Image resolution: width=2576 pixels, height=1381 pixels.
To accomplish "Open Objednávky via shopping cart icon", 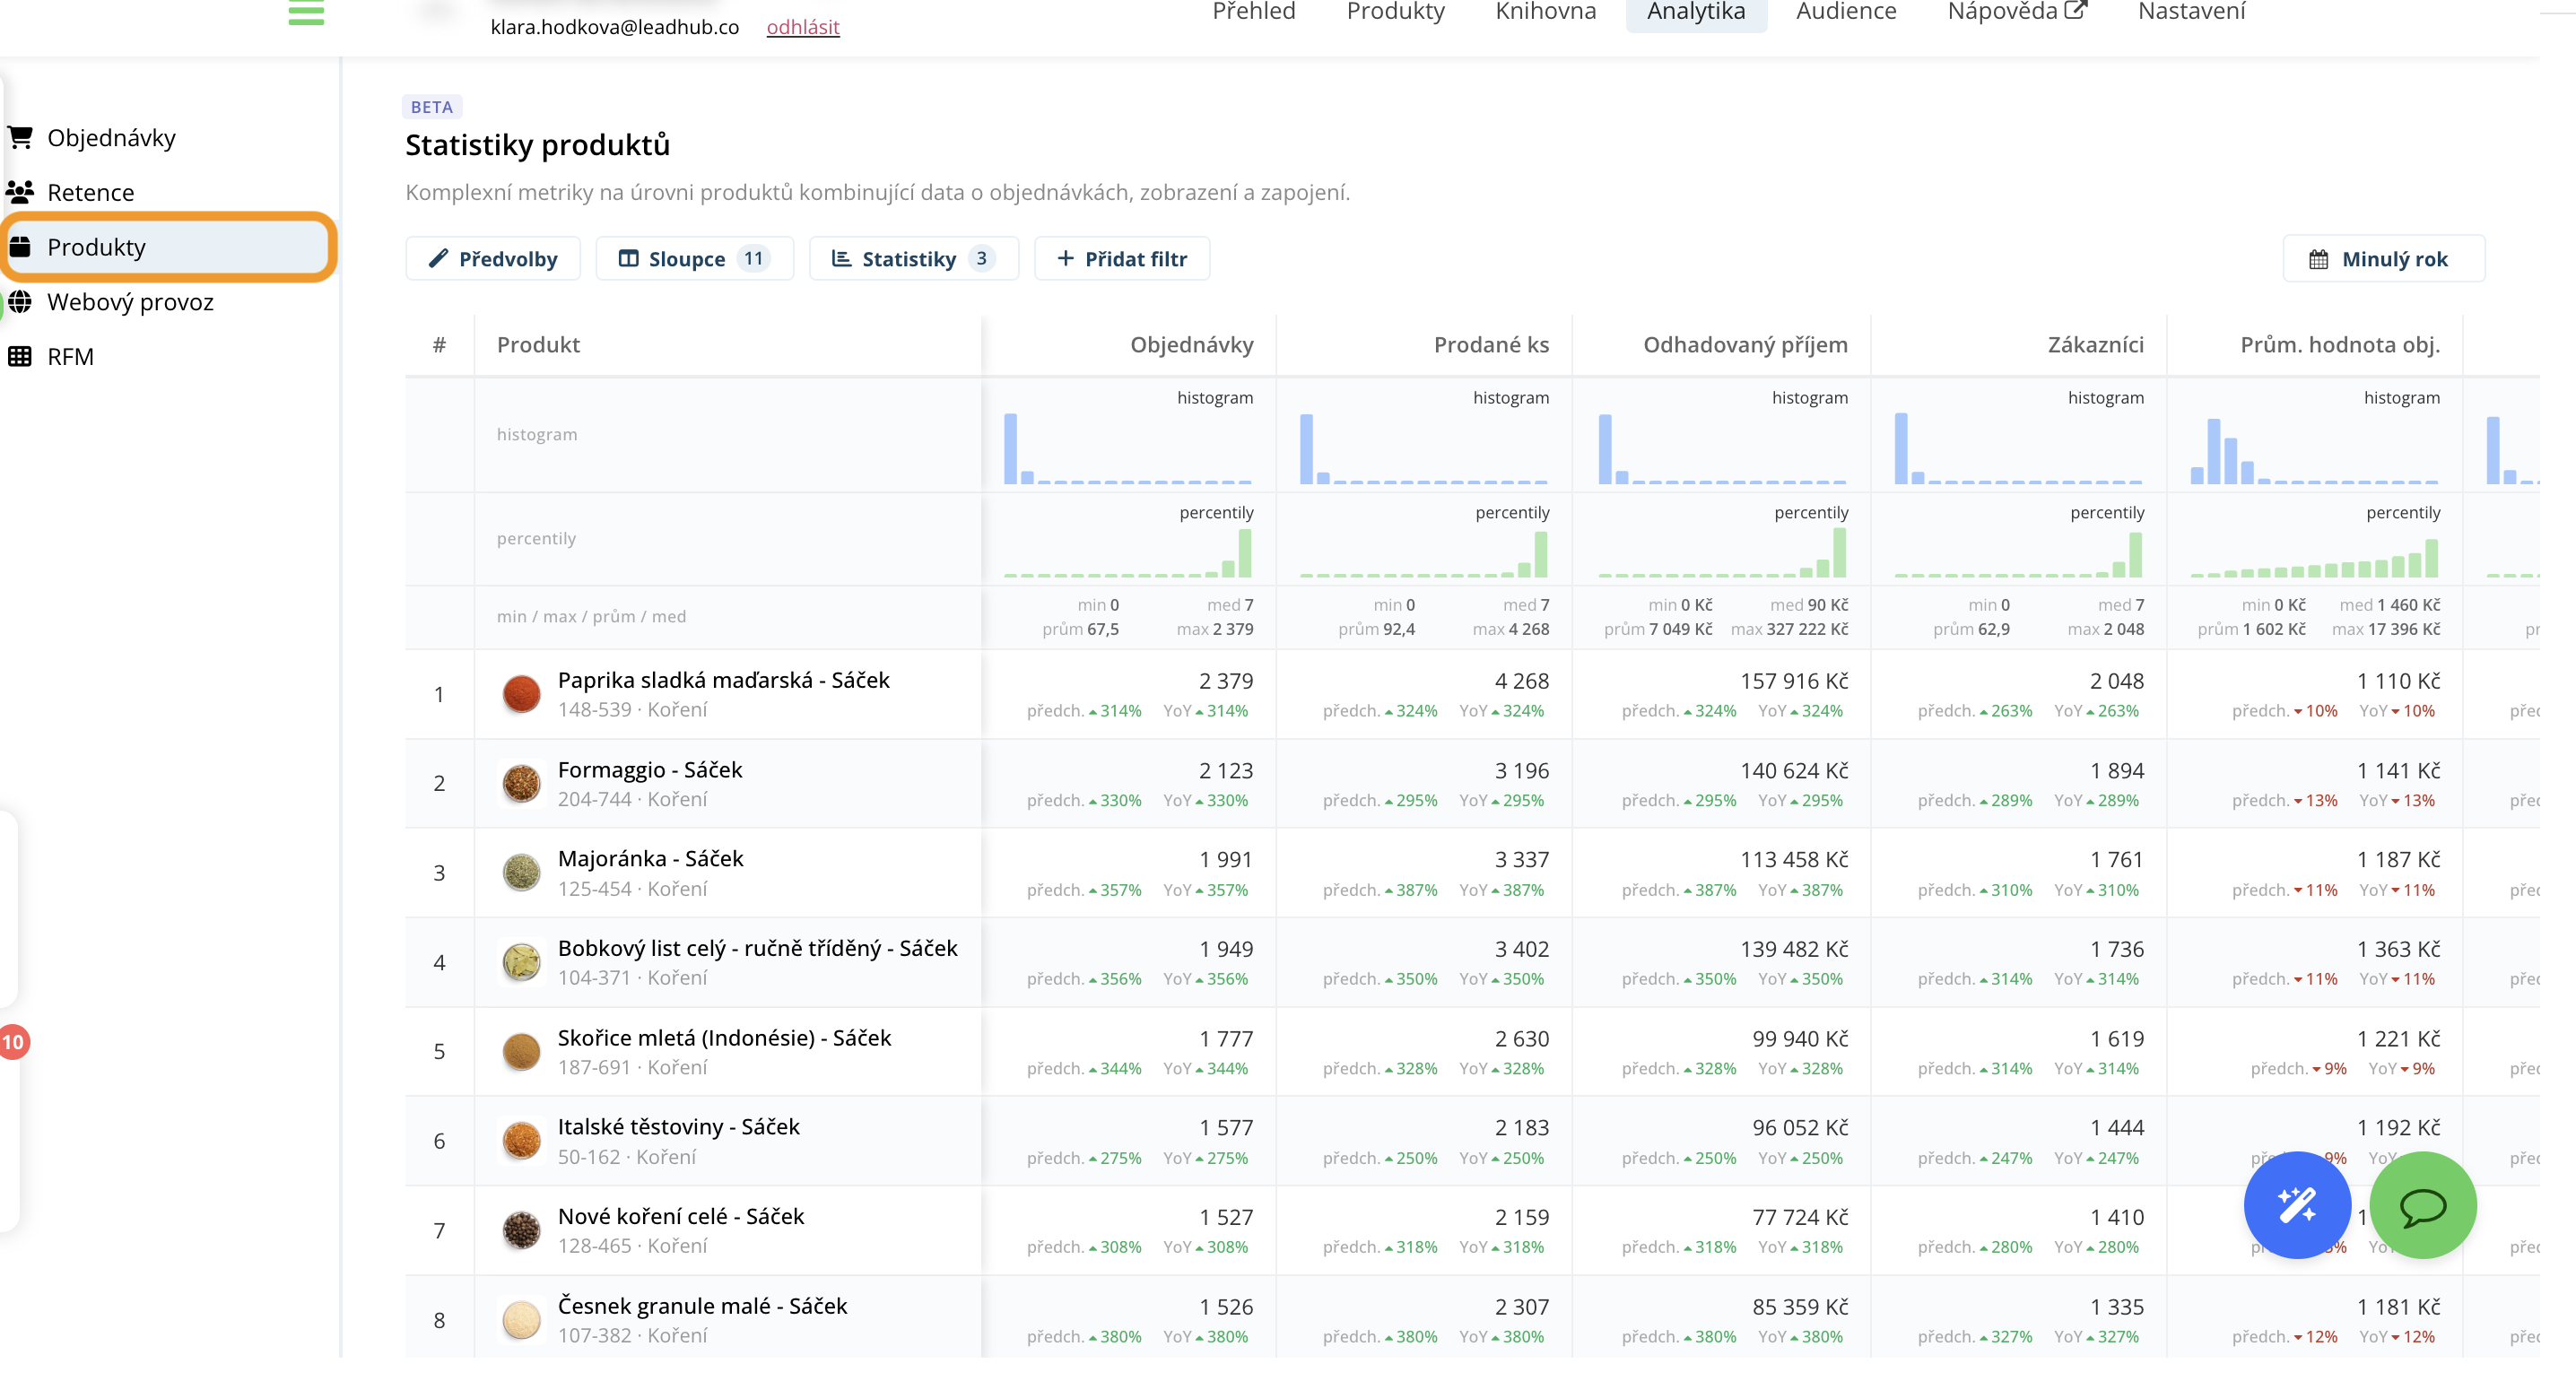I will [x=20, y=137].
